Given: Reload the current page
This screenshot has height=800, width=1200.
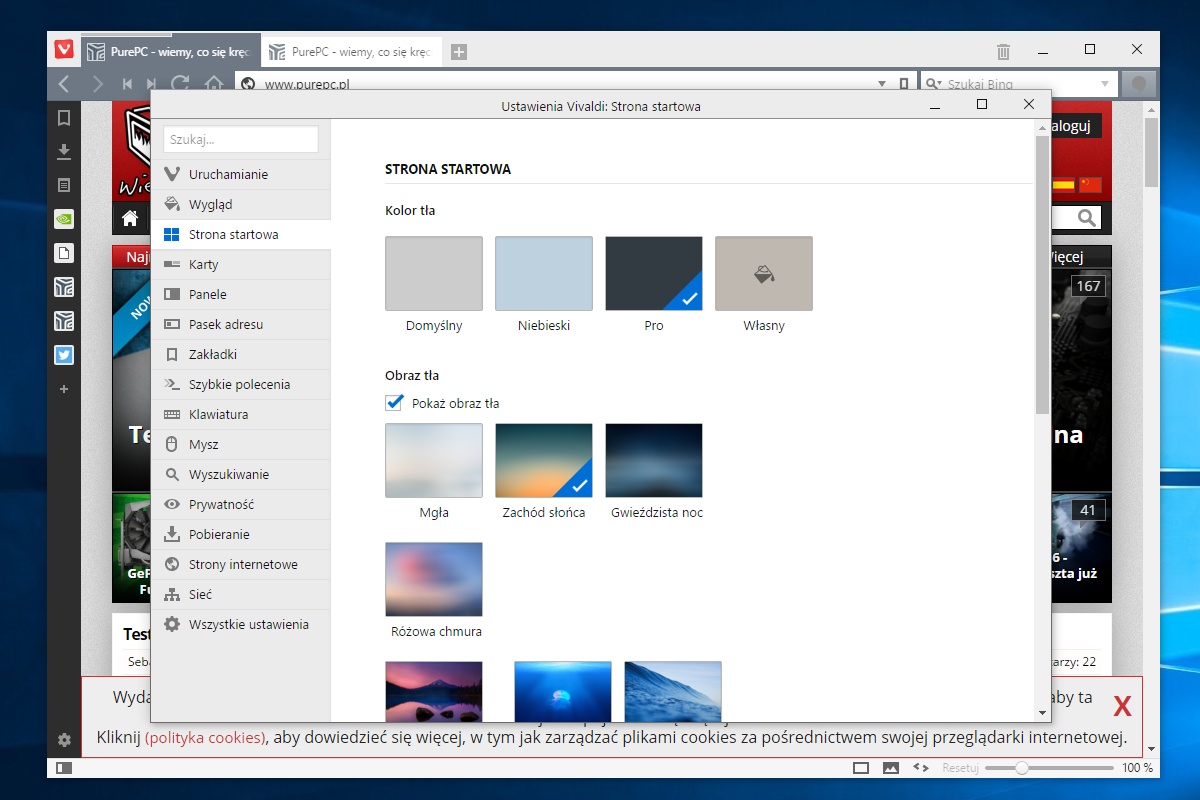Looking at the screenshot, I should (180, 84).
